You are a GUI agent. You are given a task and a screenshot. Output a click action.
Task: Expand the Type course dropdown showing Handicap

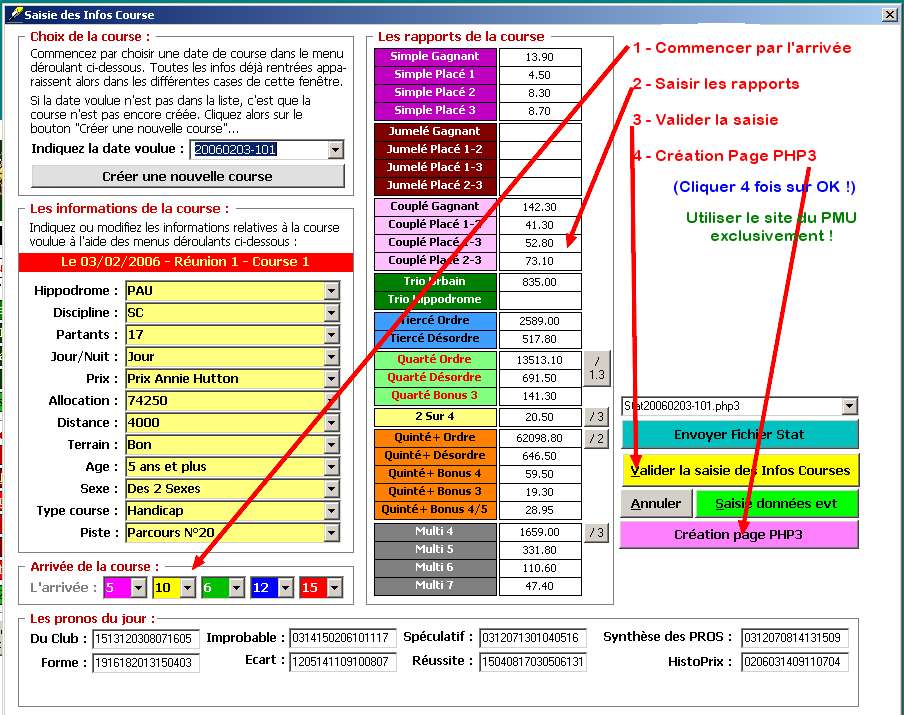click(332, 510)
